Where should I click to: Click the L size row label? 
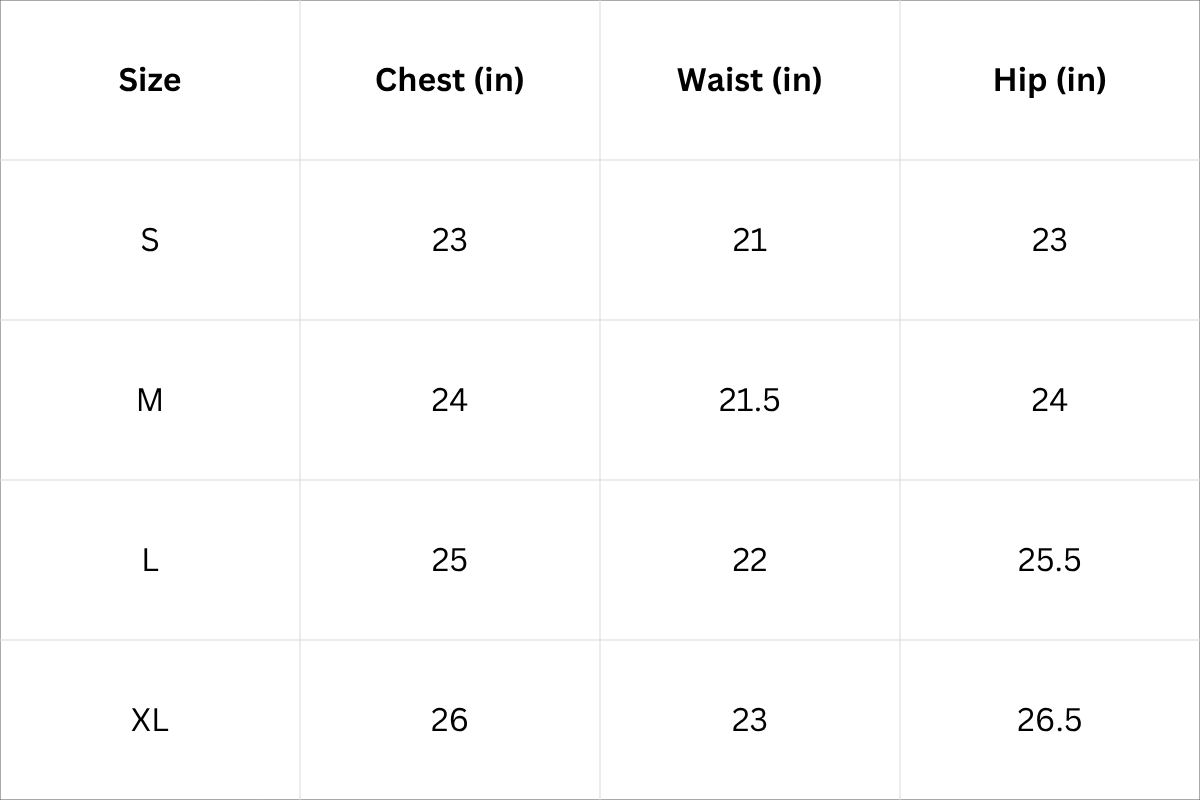[x=150, y=560]
